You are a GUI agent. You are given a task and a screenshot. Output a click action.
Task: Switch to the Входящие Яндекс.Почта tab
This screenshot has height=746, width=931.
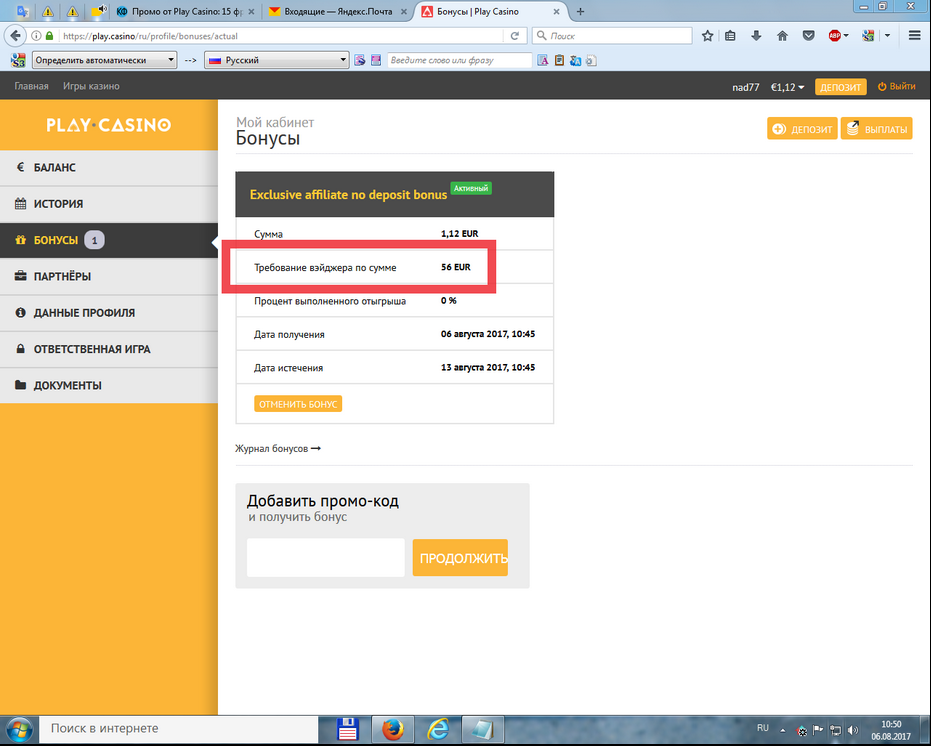point(338,11)
